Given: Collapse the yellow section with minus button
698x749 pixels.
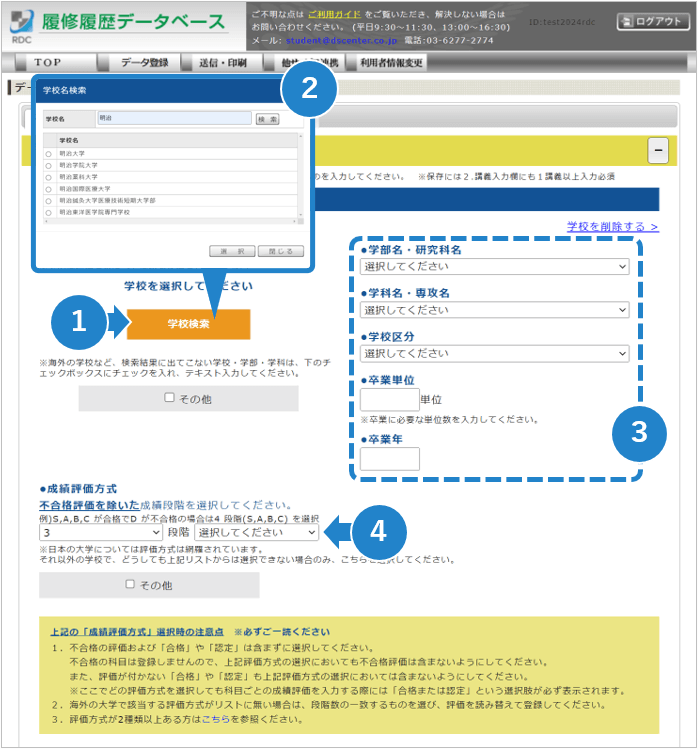Looking at the screenshot, I should [x=658, y=150].
